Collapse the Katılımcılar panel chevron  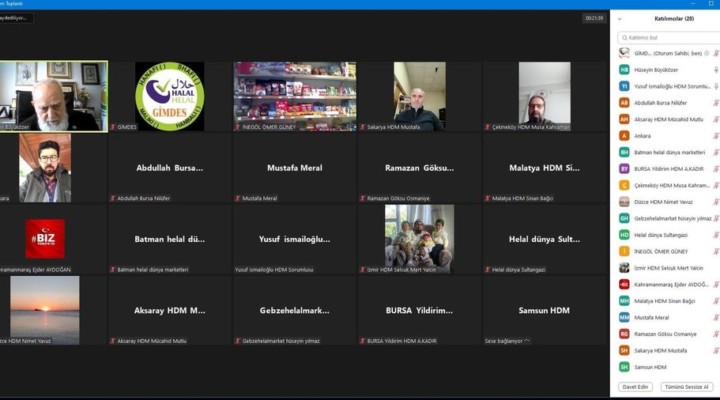(619, 19)
